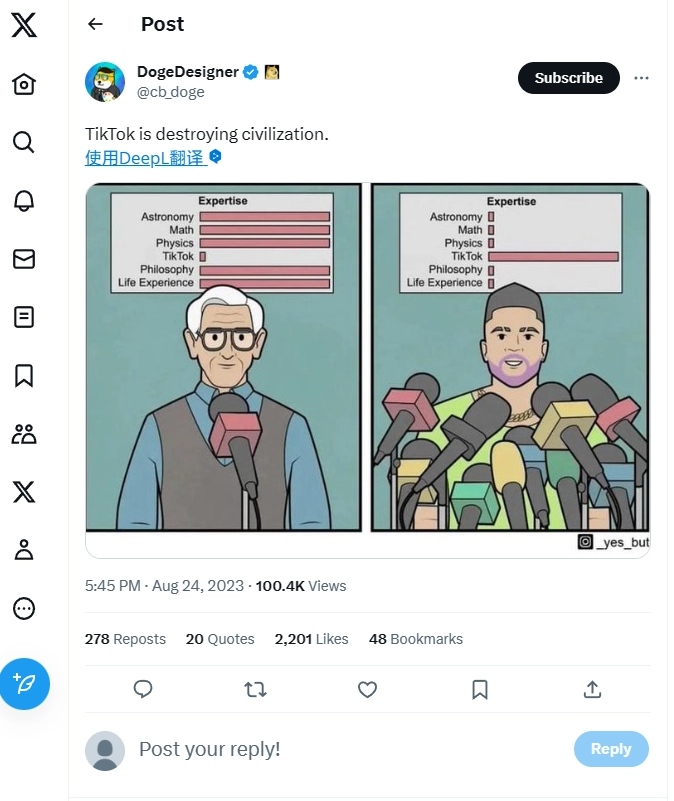The width and height of the screenshot is (674, 801).
Task: Like the DogeDesigner post
Action: (367, 689)
